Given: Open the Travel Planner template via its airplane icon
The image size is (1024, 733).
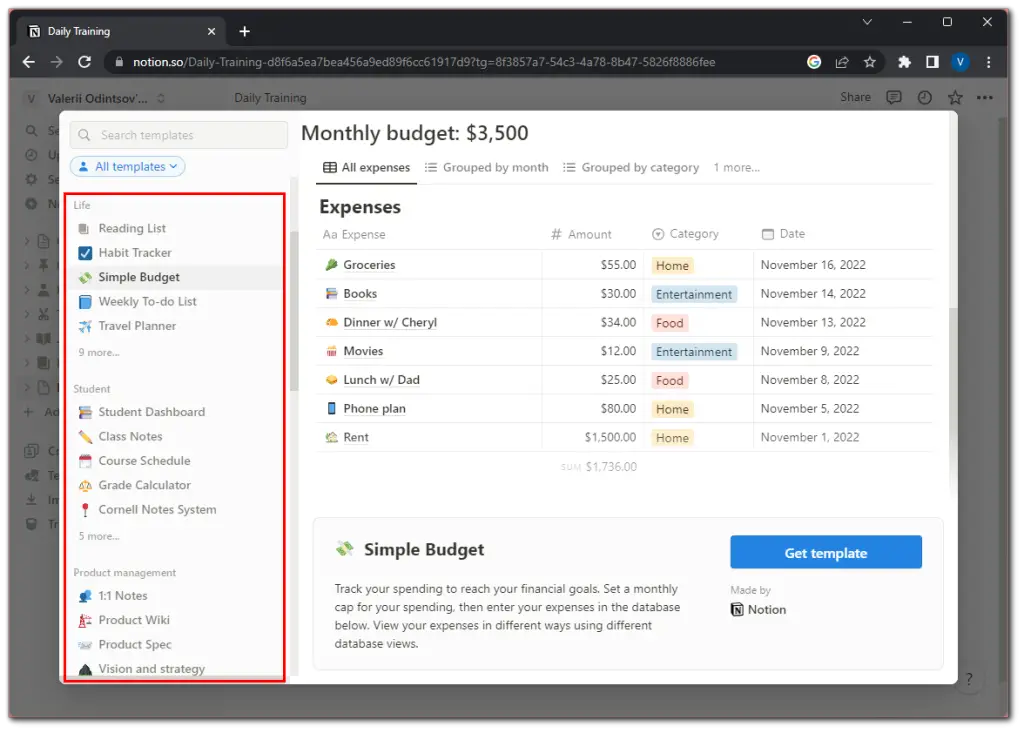Looking at the screenshot, I should point(85,326).
